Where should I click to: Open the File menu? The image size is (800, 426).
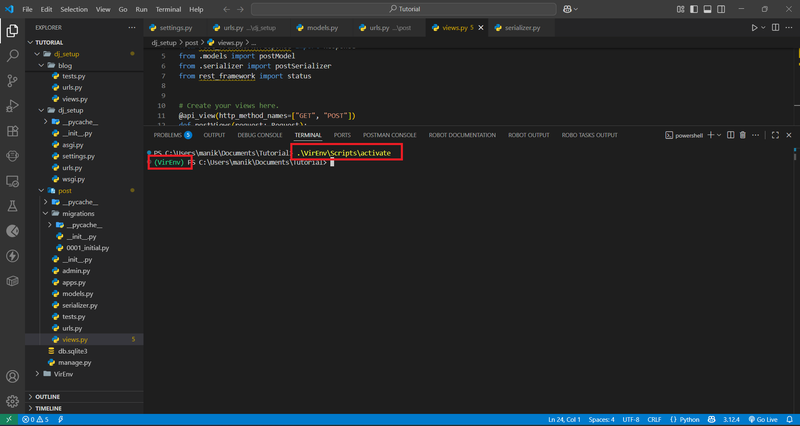[28, 9]
